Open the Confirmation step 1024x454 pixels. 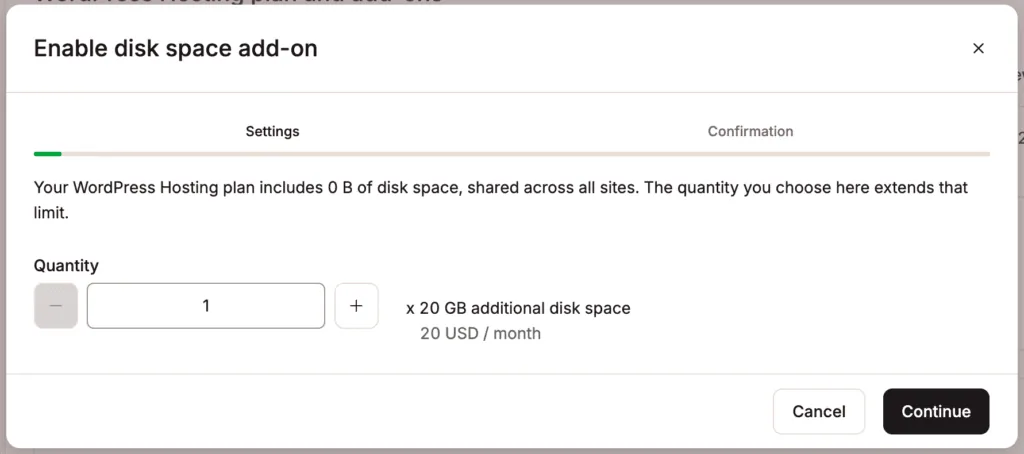750,131
